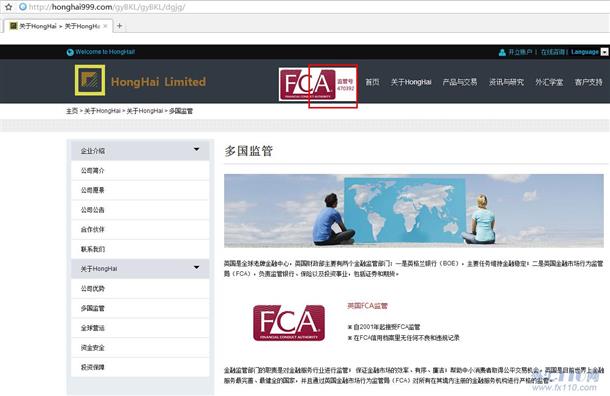The width and height of the screenshot is (610, 396).
Task: Open 客户支持 in navigation menu
Action: [x=588, y=82]
